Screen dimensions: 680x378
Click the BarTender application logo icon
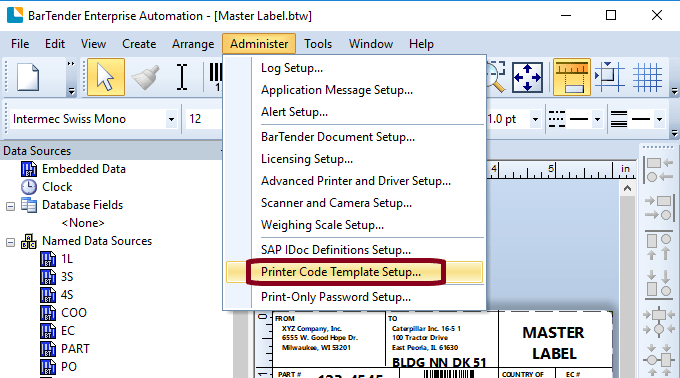click(15, 15)
